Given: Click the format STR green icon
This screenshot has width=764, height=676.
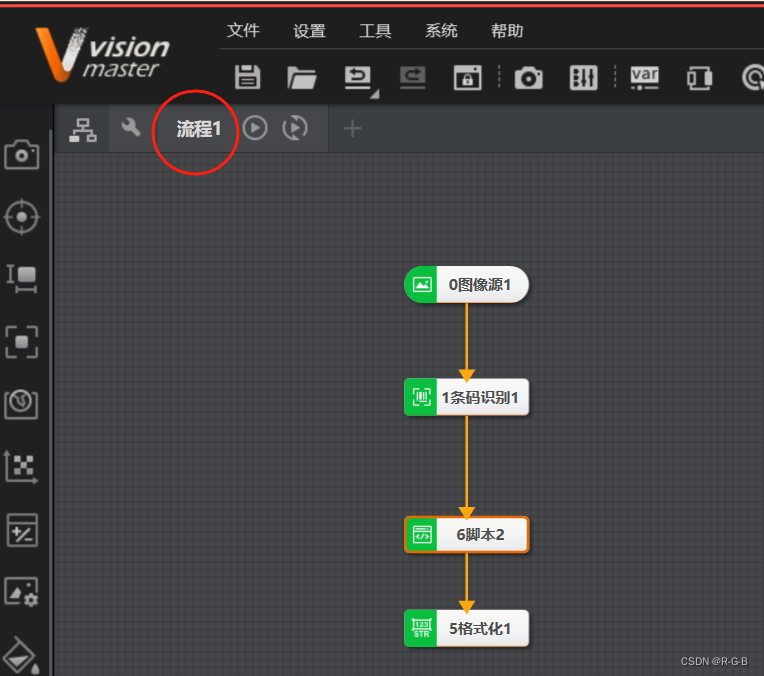Looking at the screenshot, I should tap(421, 629).
